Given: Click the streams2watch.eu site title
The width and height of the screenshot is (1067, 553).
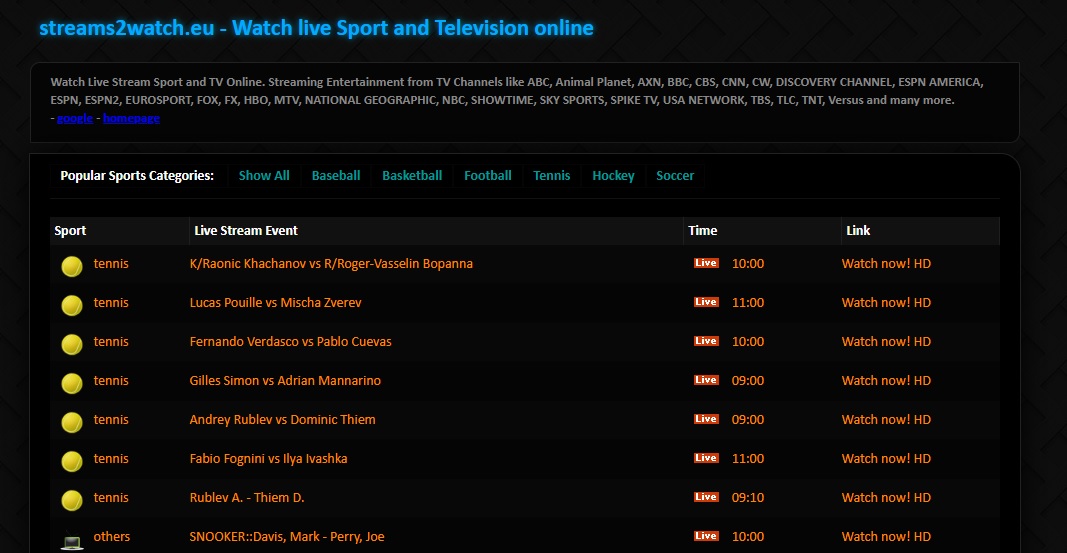Looking at the screenshot, I should point(316,28).
